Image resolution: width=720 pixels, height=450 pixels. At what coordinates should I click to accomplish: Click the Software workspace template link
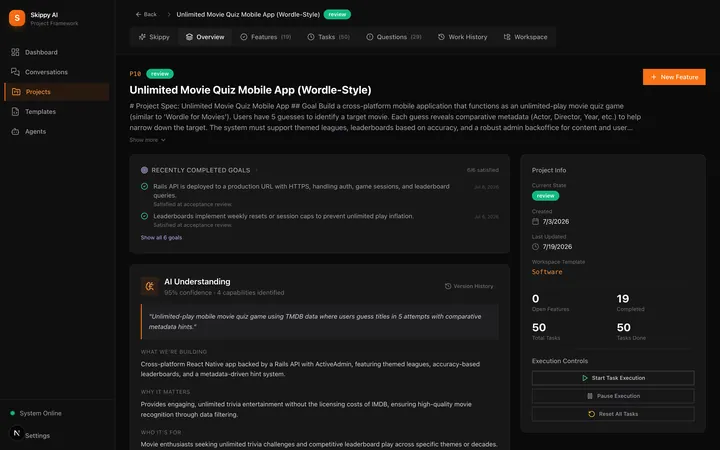[x=547, y=272]
